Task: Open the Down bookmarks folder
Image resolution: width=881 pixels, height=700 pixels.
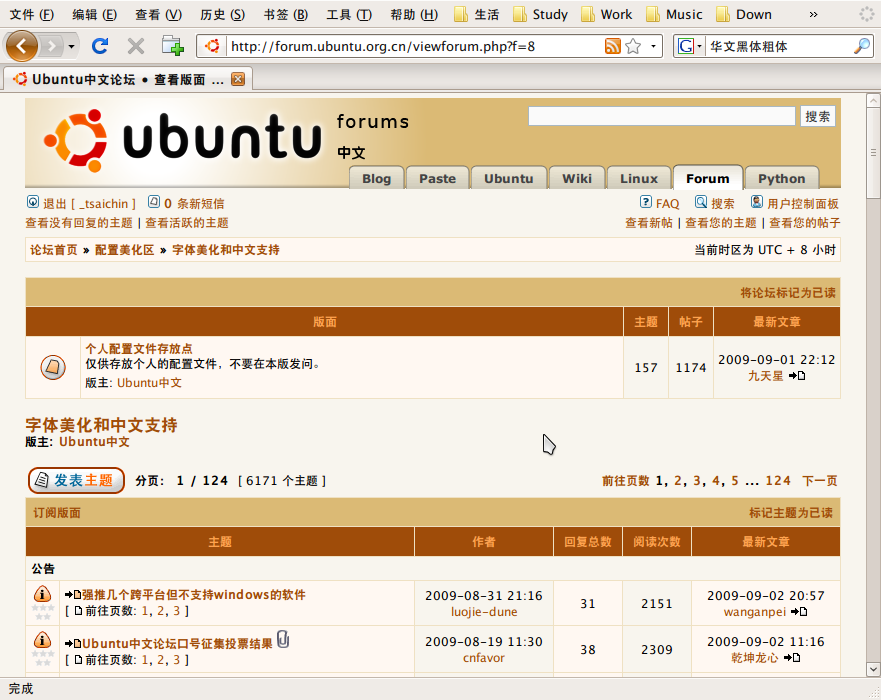Action: pos(744,15)
